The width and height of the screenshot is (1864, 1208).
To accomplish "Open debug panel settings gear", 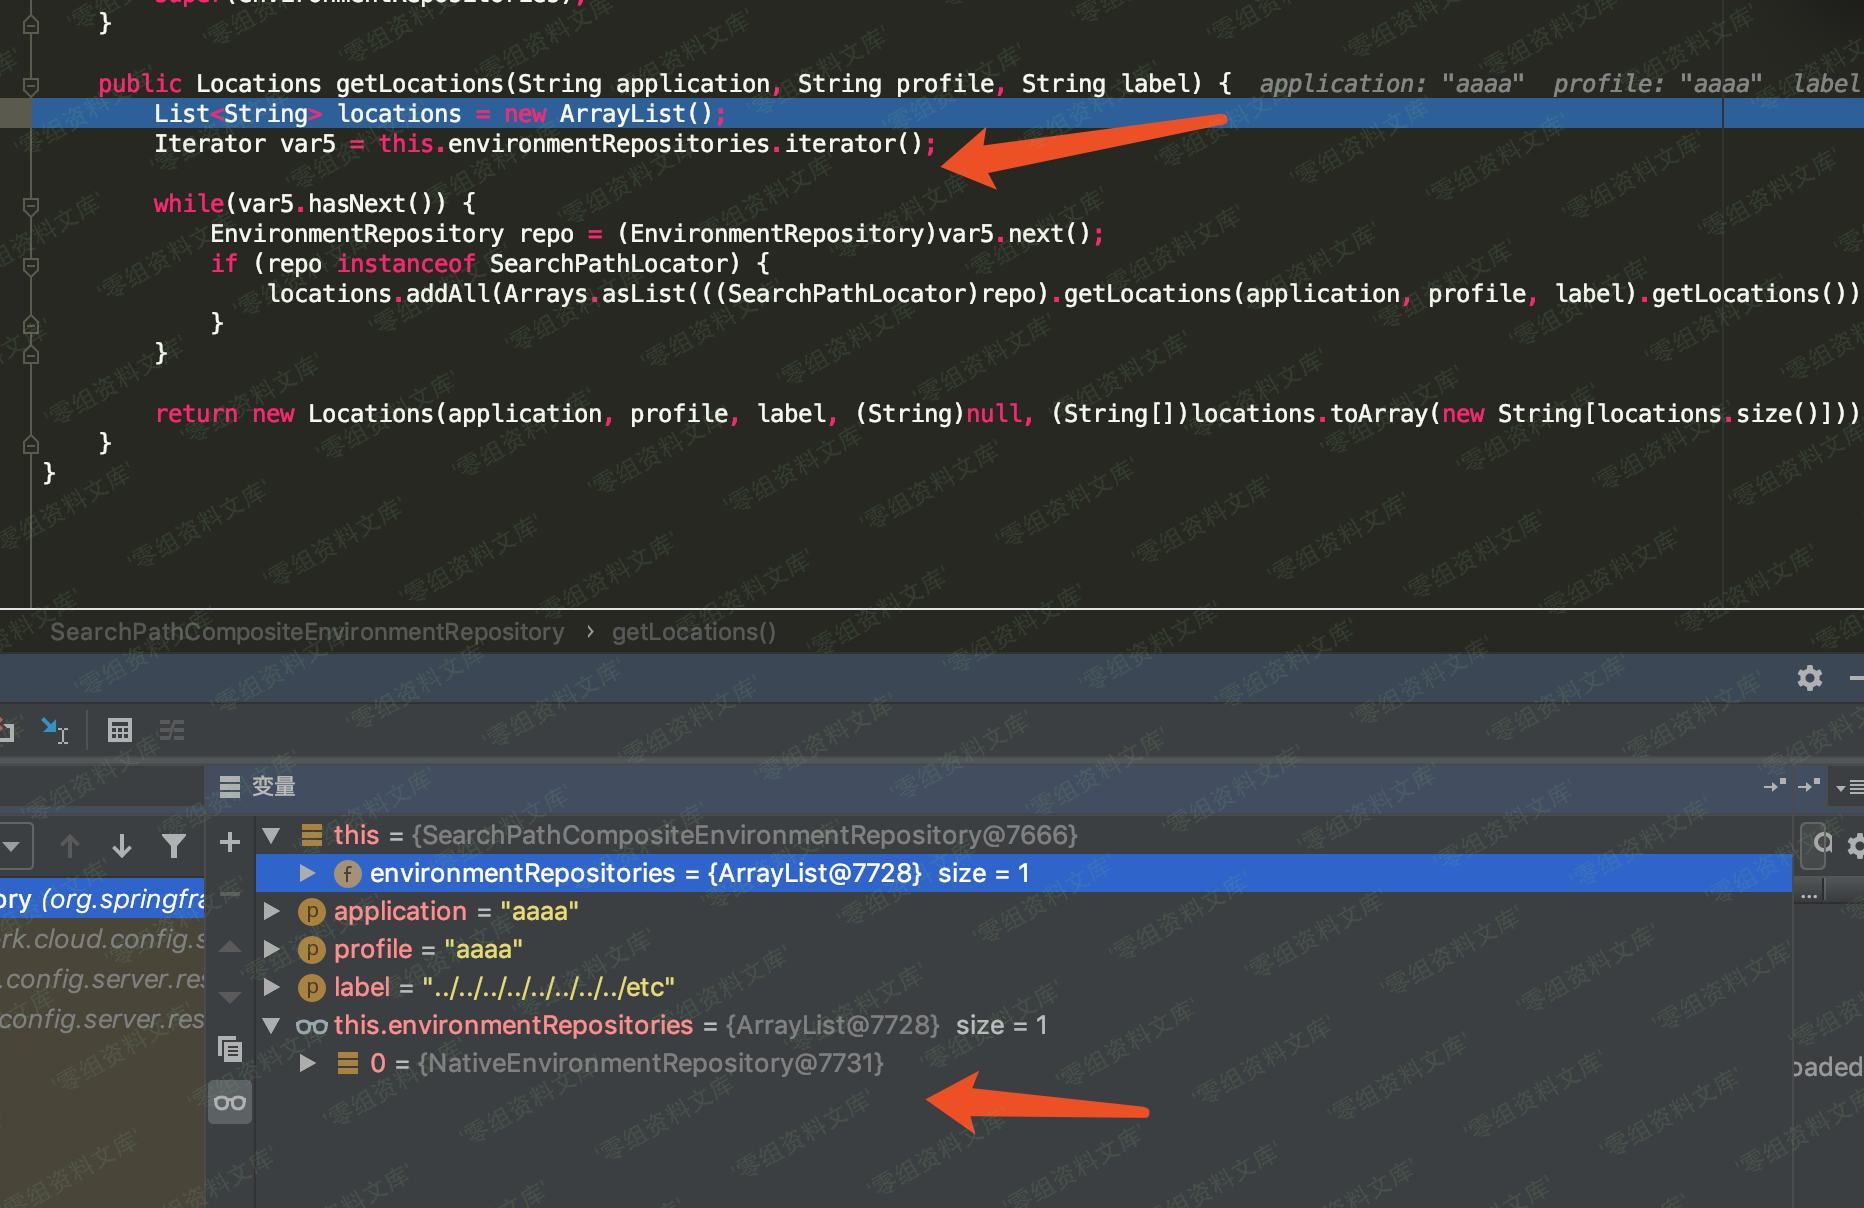I will click(x=1809, y=678).
